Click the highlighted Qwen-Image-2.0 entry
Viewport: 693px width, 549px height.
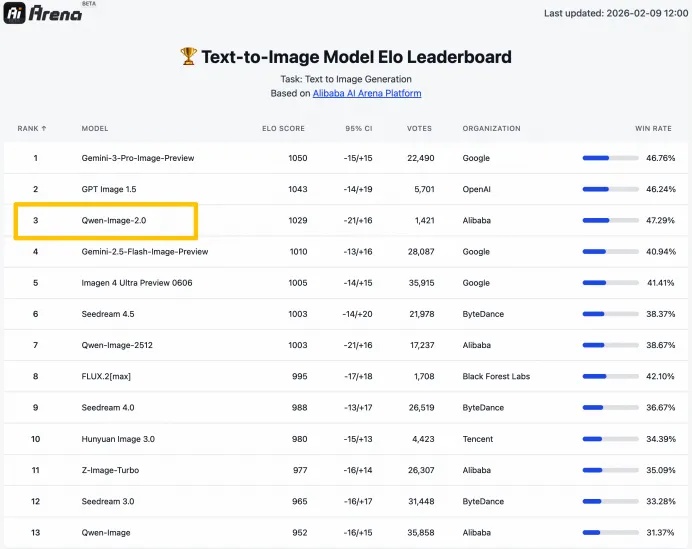(x=114, y=220)
